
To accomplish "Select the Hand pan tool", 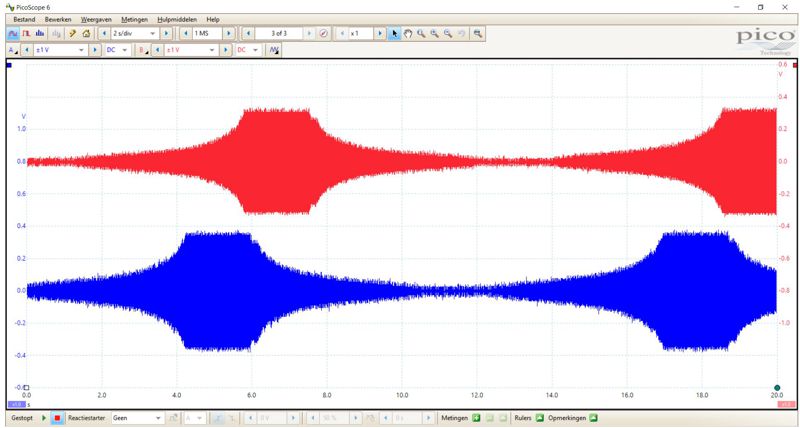I will 408,34.
